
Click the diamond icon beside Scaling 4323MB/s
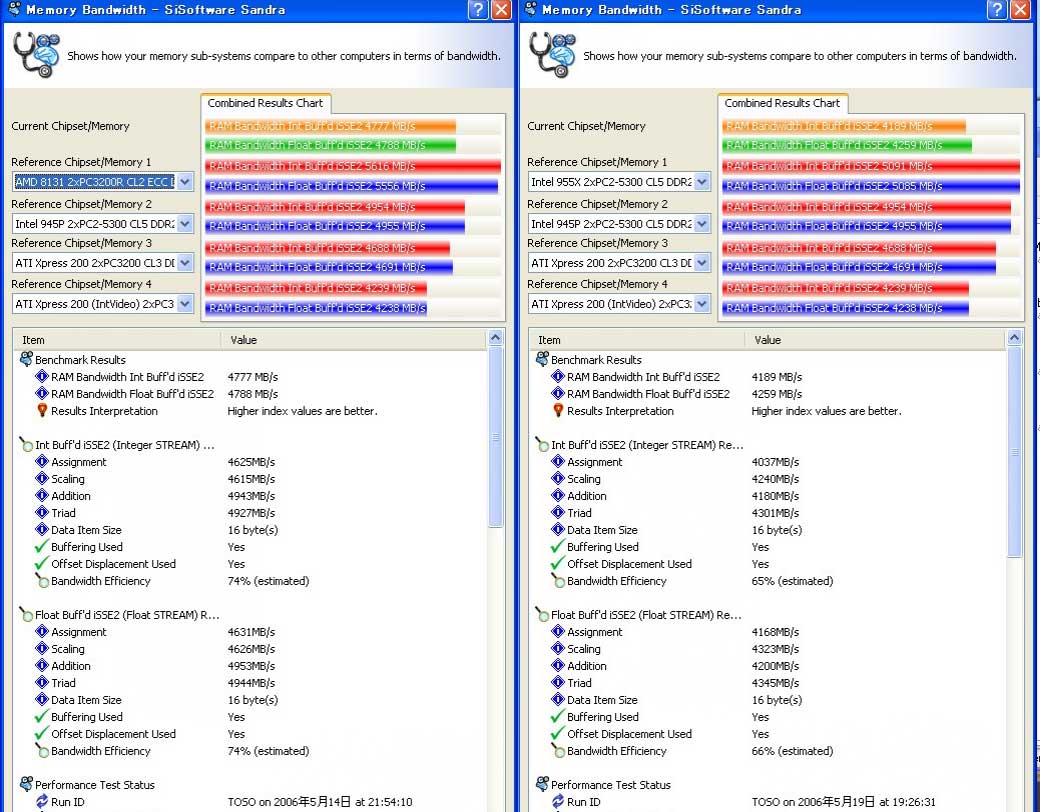click(558, 649)
